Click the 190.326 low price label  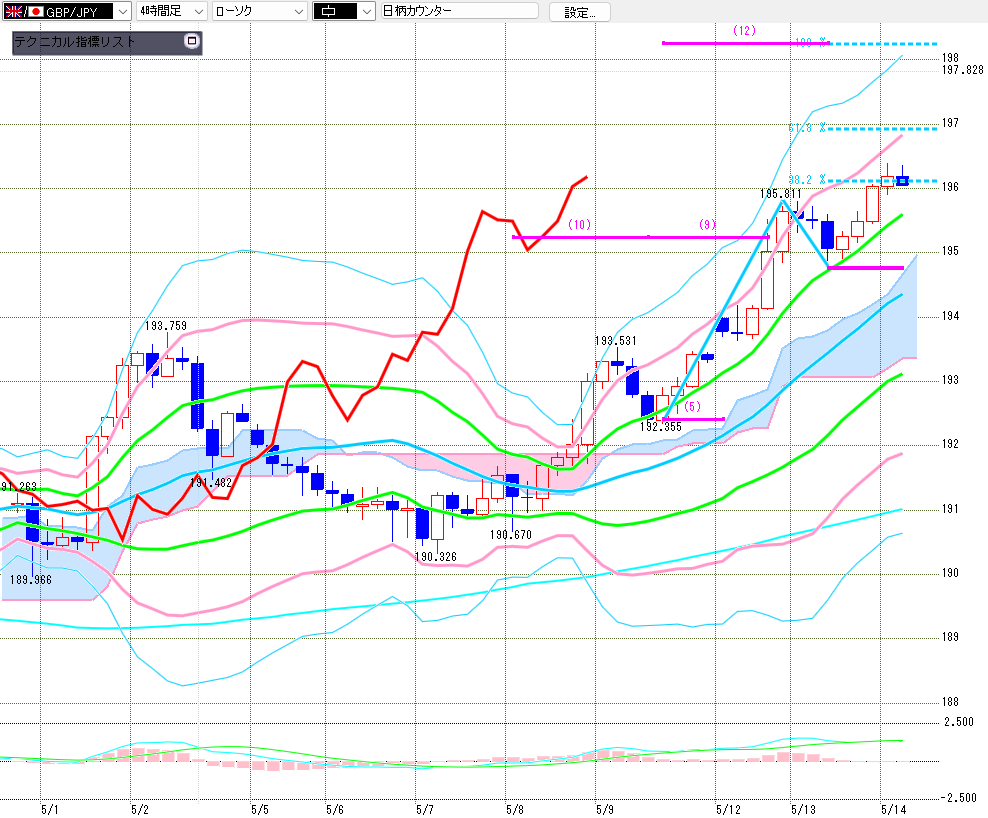coord(435,557)
